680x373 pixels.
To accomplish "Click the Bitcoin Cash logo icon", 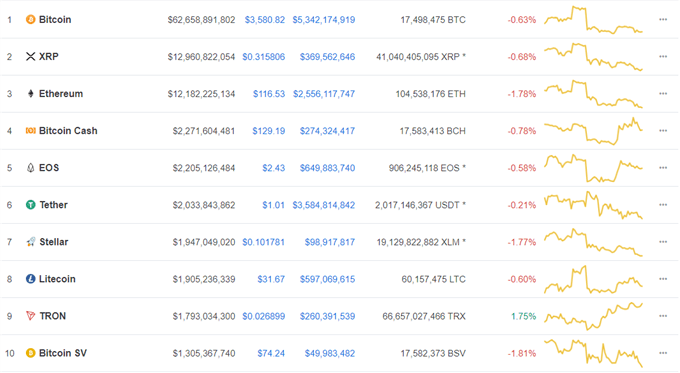I will click(x=30, y=131).
